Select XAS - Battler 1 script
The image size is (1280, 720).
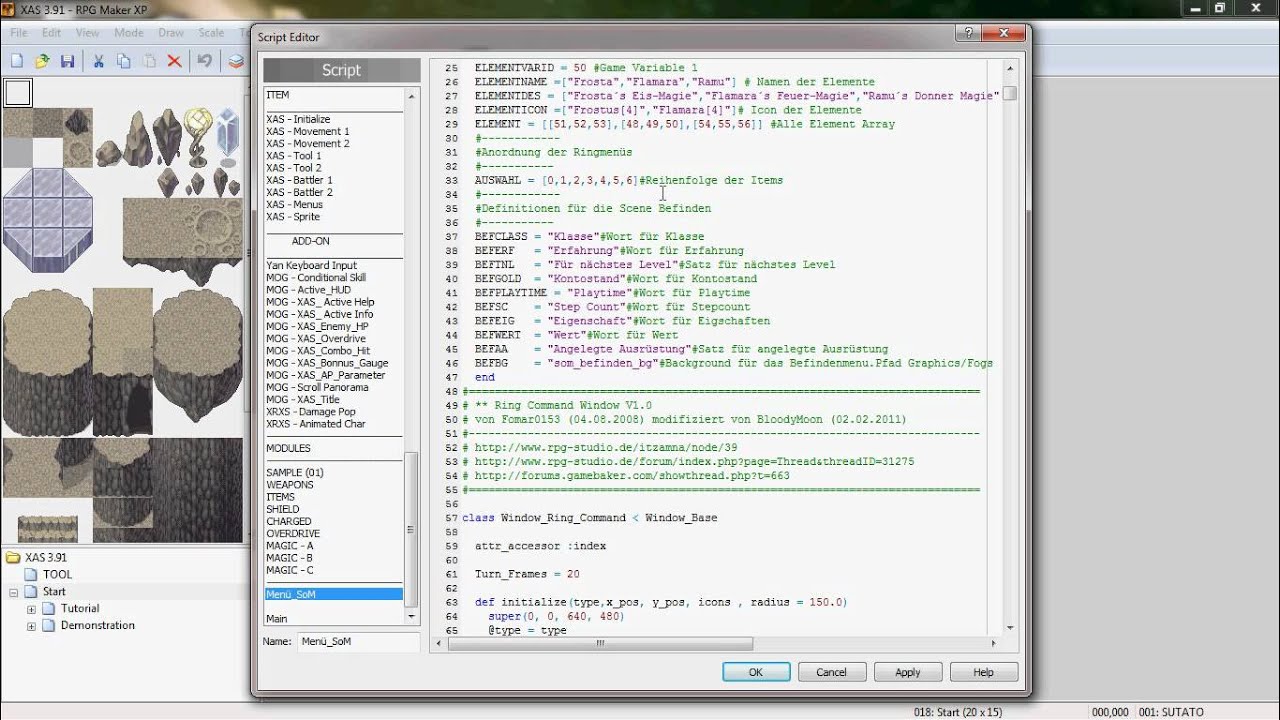(x=299, y=180)
